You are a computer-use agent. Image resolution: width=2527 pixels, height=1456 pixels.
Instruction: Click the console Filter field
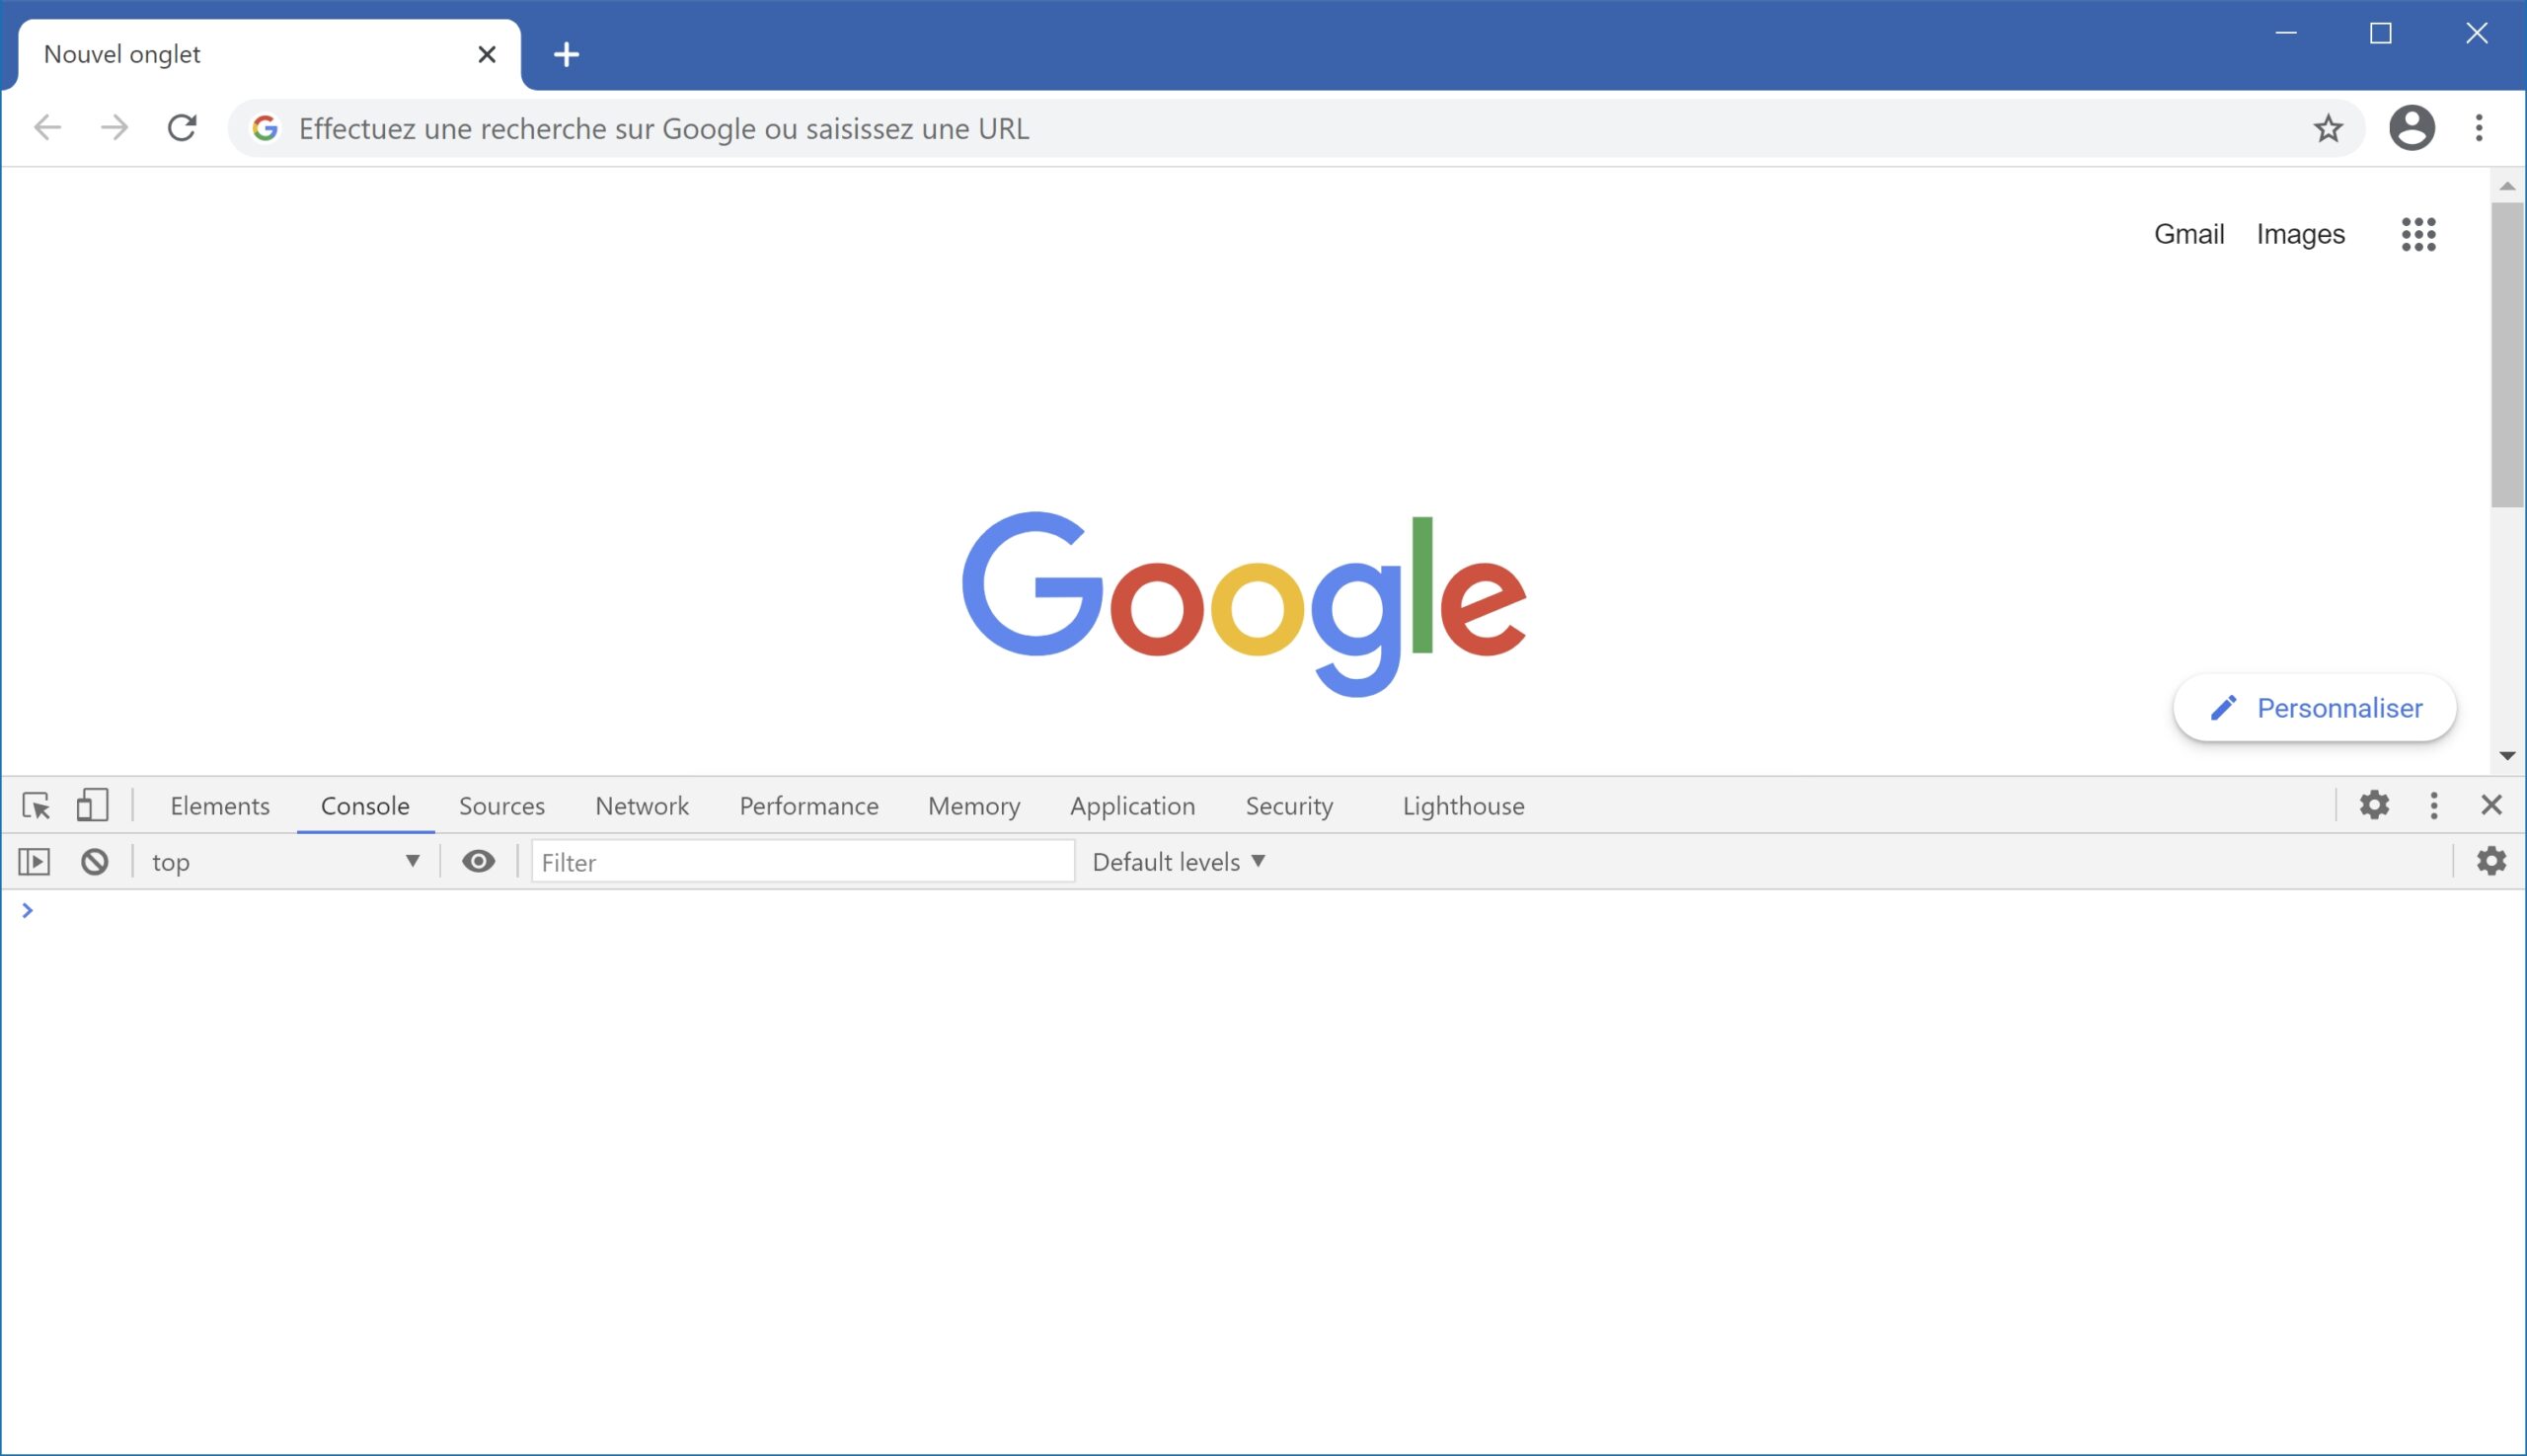[802, 861]
